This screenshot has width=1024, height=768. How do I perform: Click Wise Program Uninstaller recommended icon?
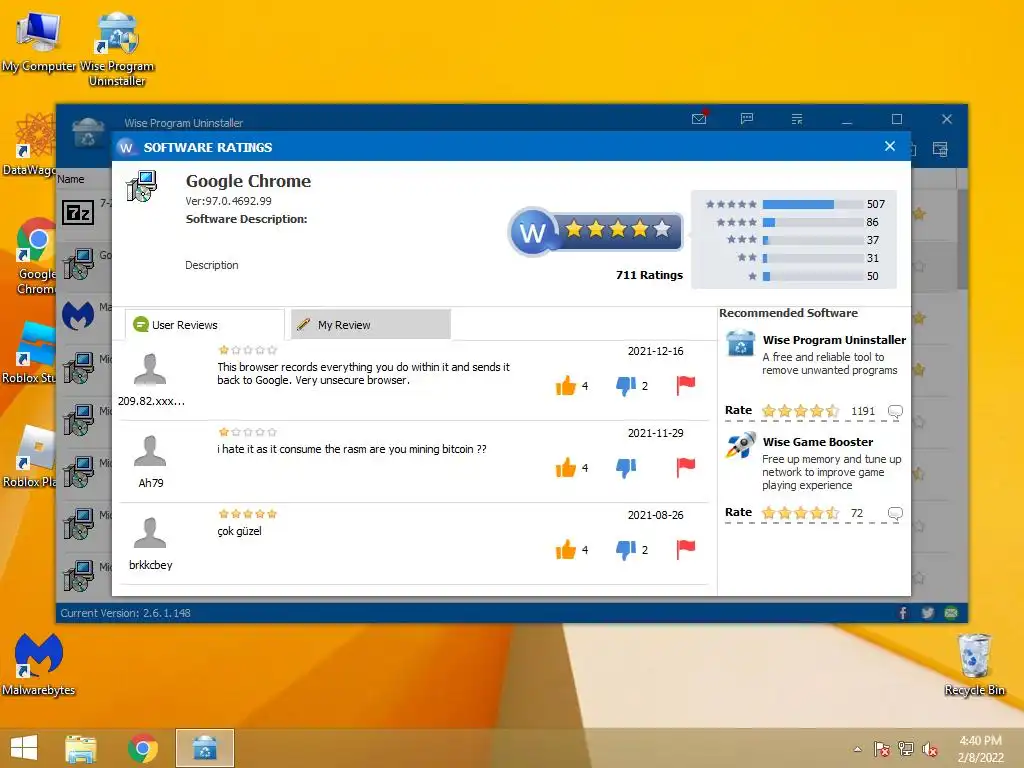pyautogui.click(x=741, y=344)
